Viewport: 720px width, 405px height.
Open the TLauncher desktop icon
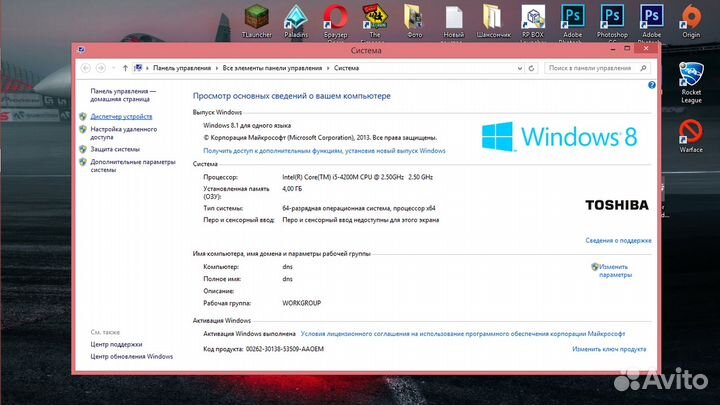tap(256, 21)
